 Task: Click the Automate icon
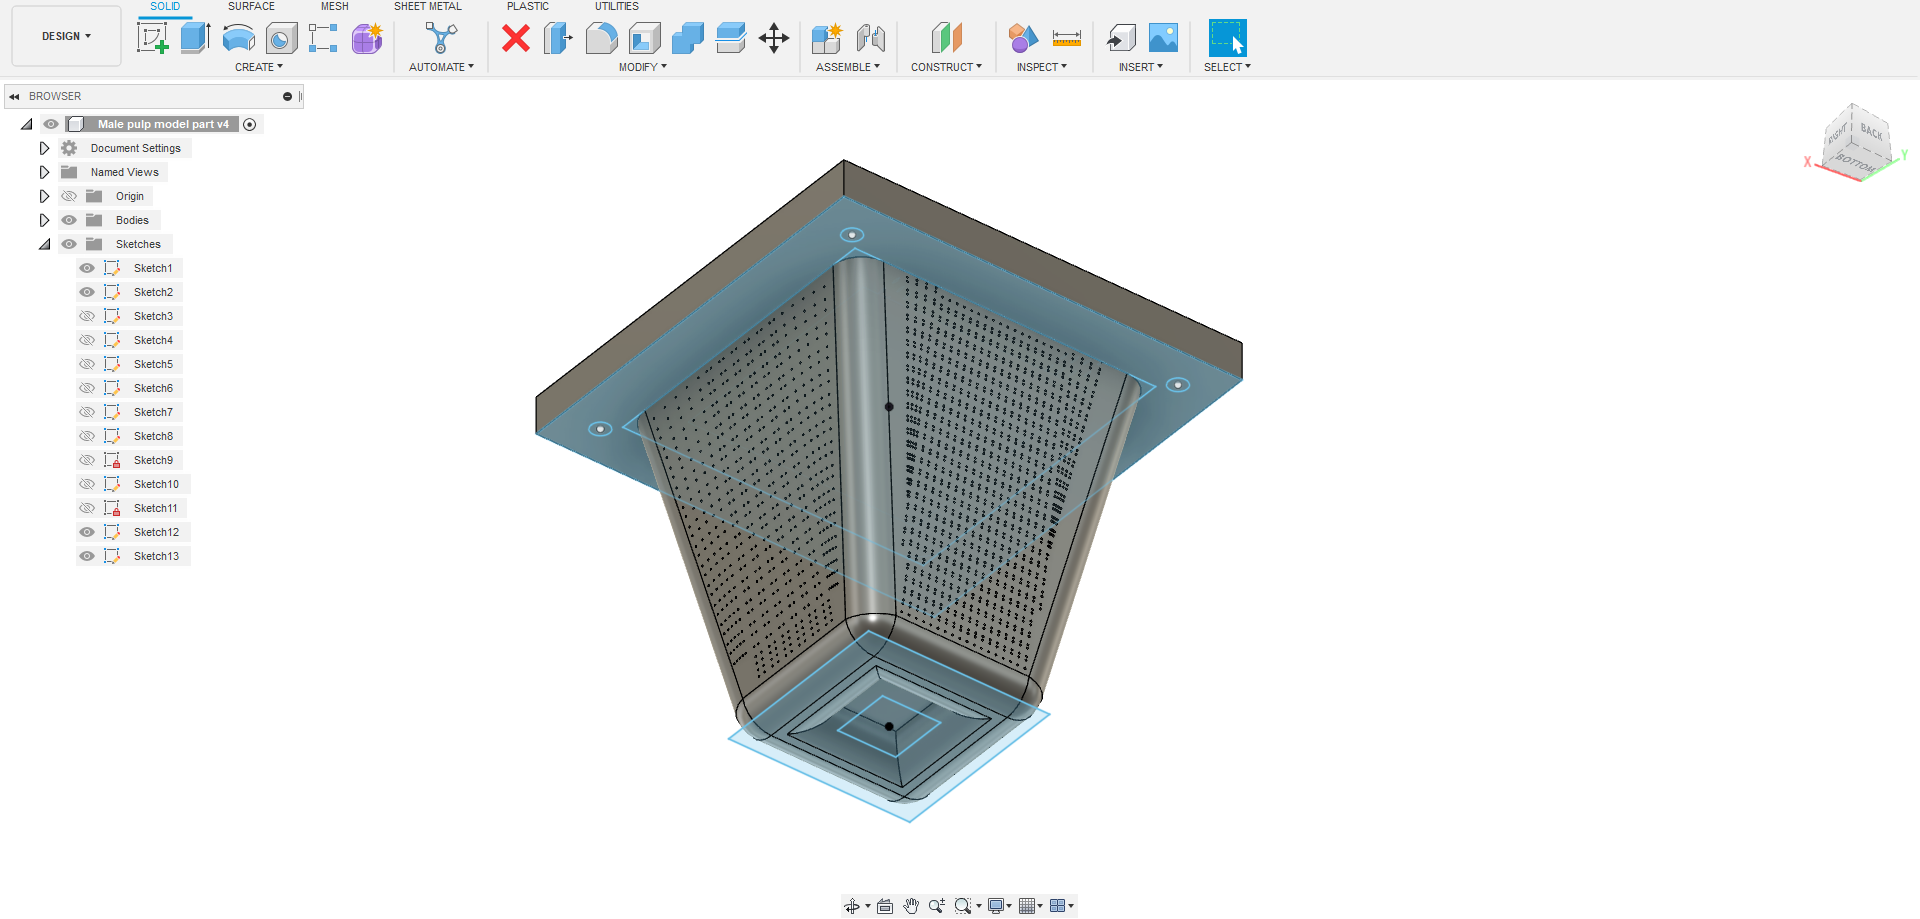tap(441, 38)
